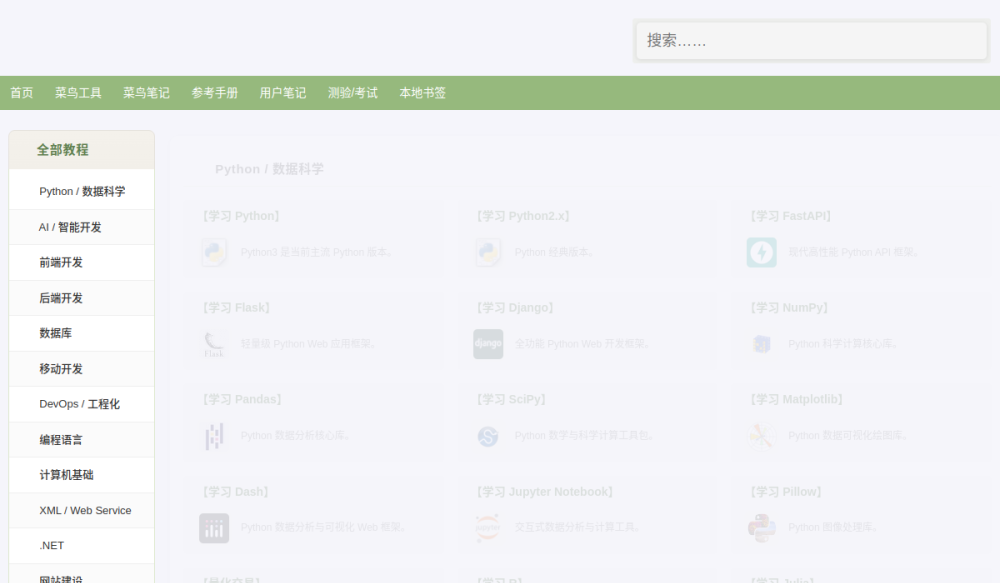The height and width of the screenshot is (583, 1000).
Task: Click description Python 经典版本
Action: [x=555, y=252]
